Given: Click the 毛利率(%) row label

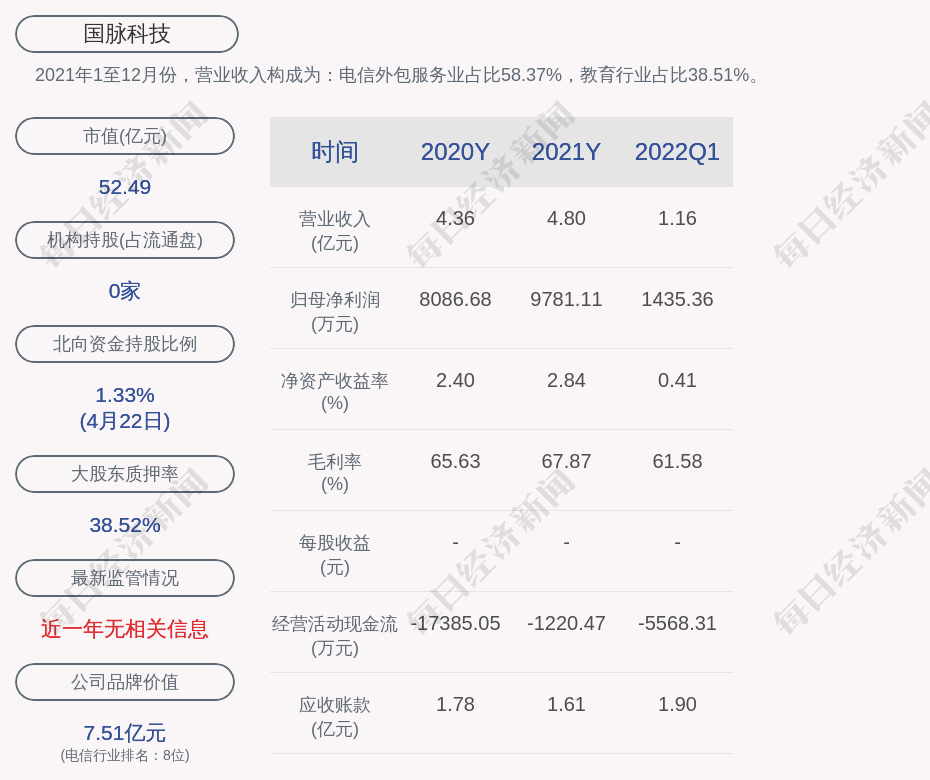Looking at the screenshot, I should (x=335, y=473).
